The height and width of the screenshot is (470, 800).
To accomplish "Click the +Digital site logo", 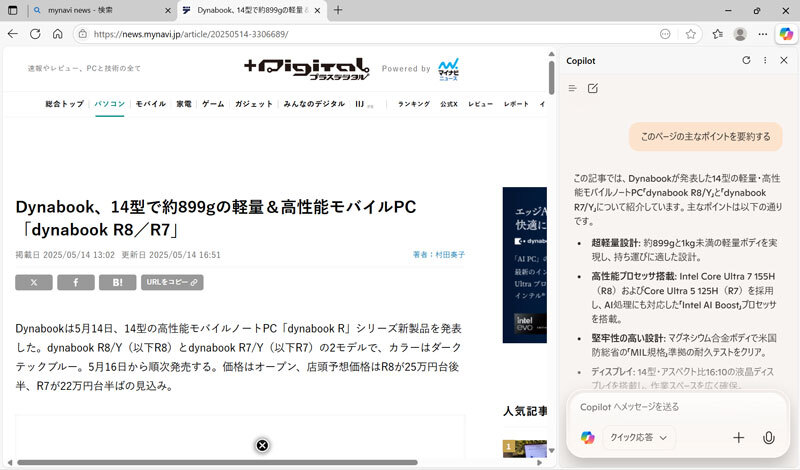I will (x=306, y=68).
